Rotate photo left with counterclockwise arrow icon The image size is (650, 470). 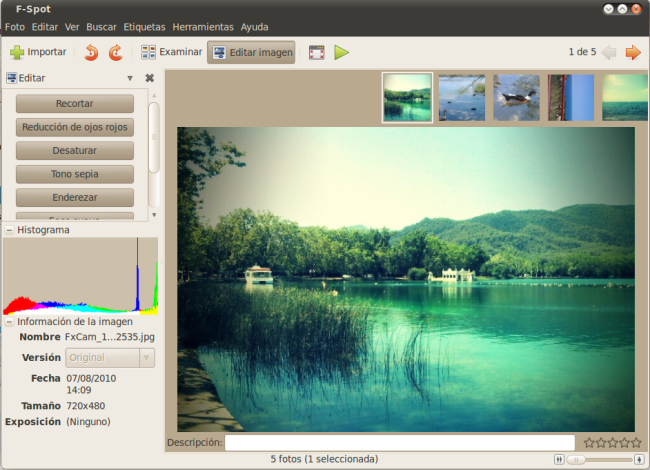91,53
